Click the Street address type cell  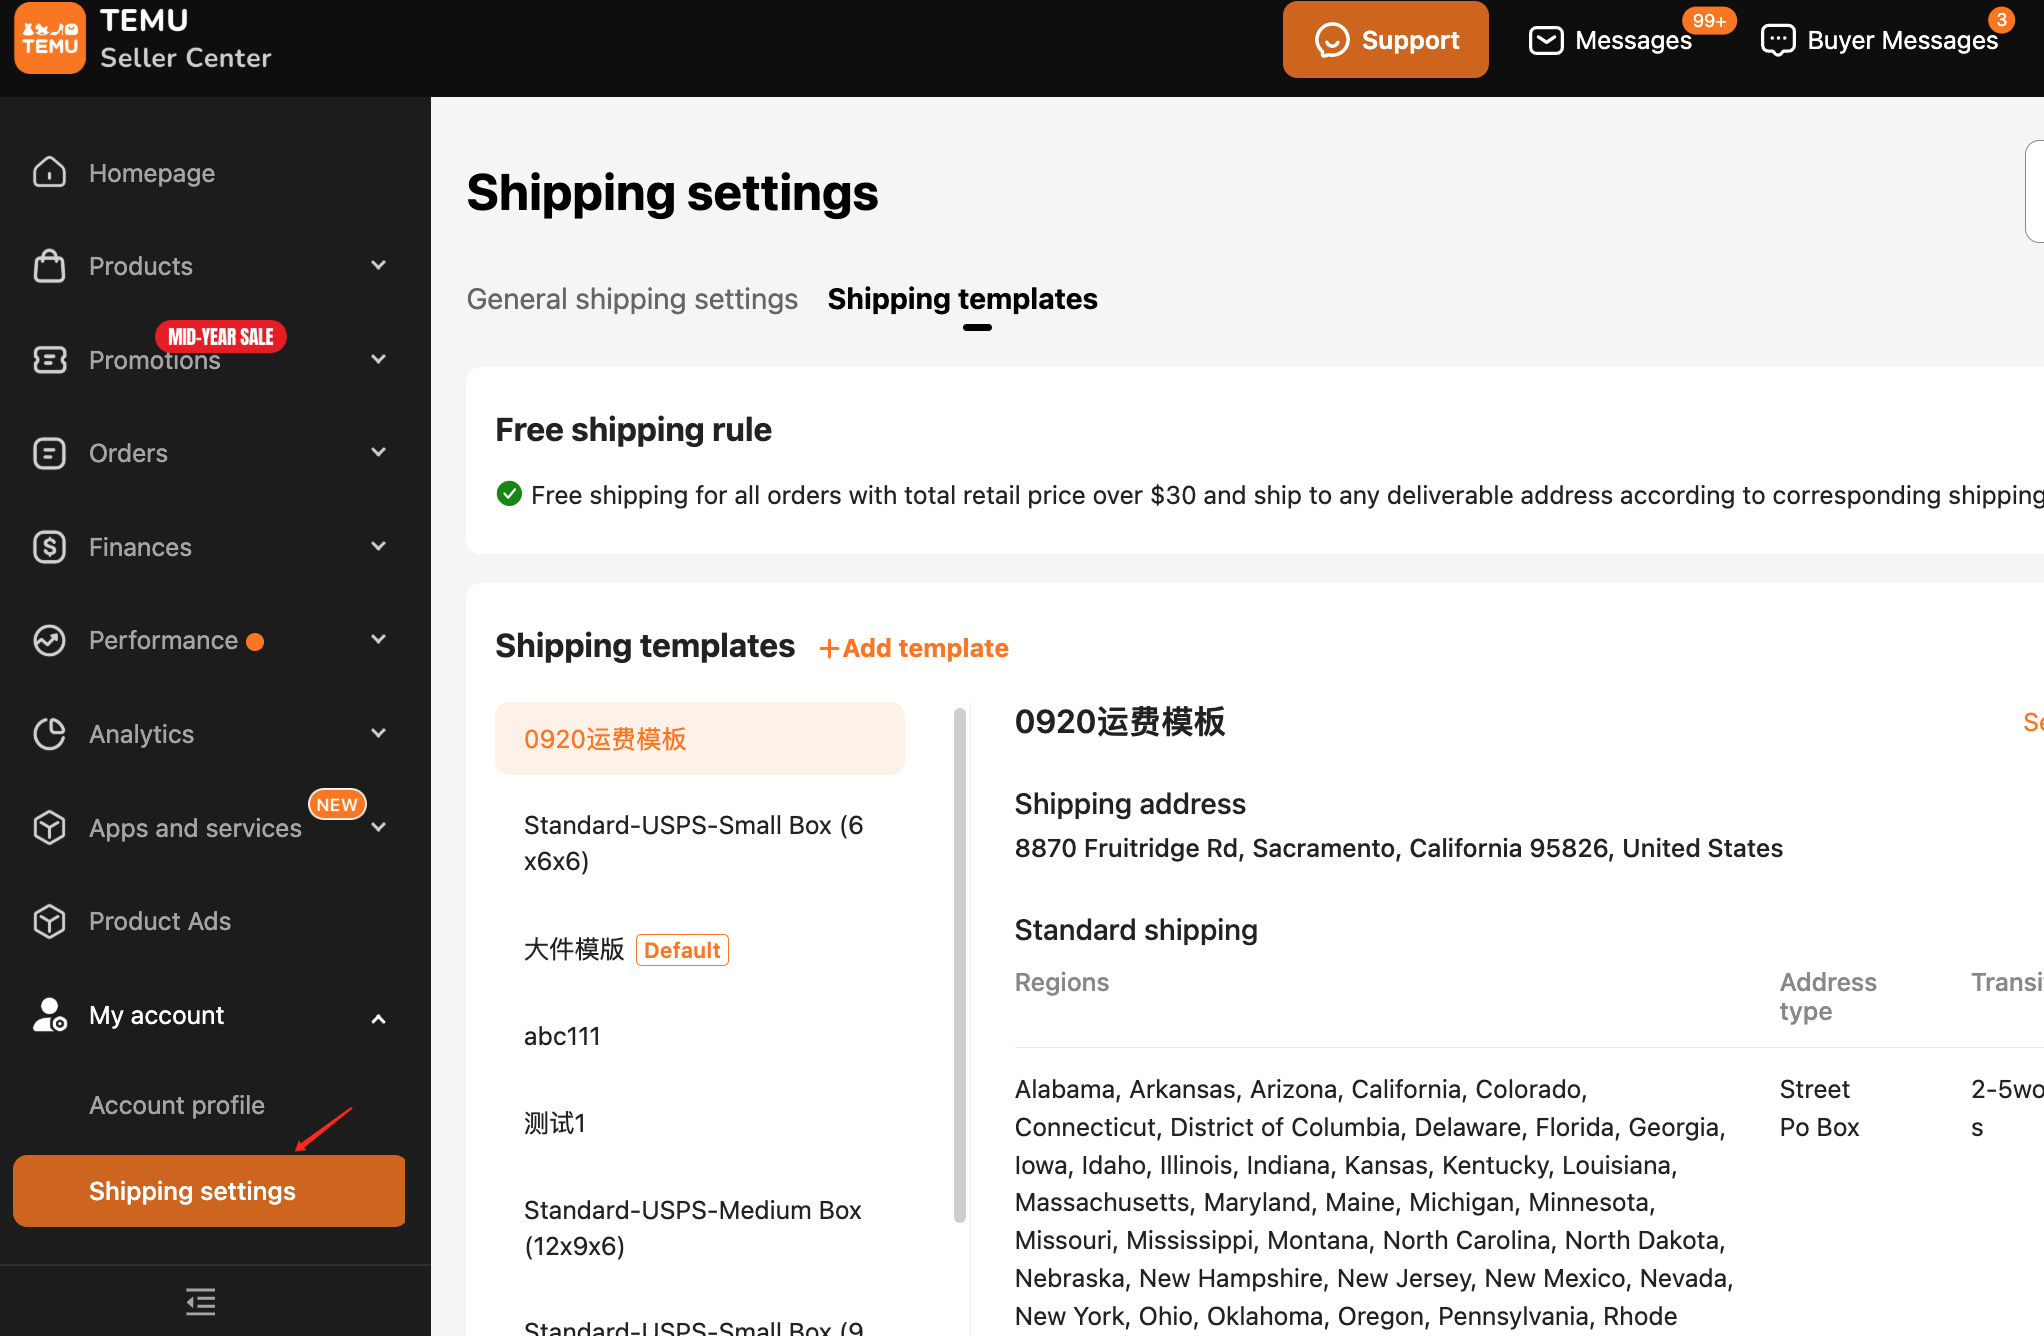pos(1814,1089)
